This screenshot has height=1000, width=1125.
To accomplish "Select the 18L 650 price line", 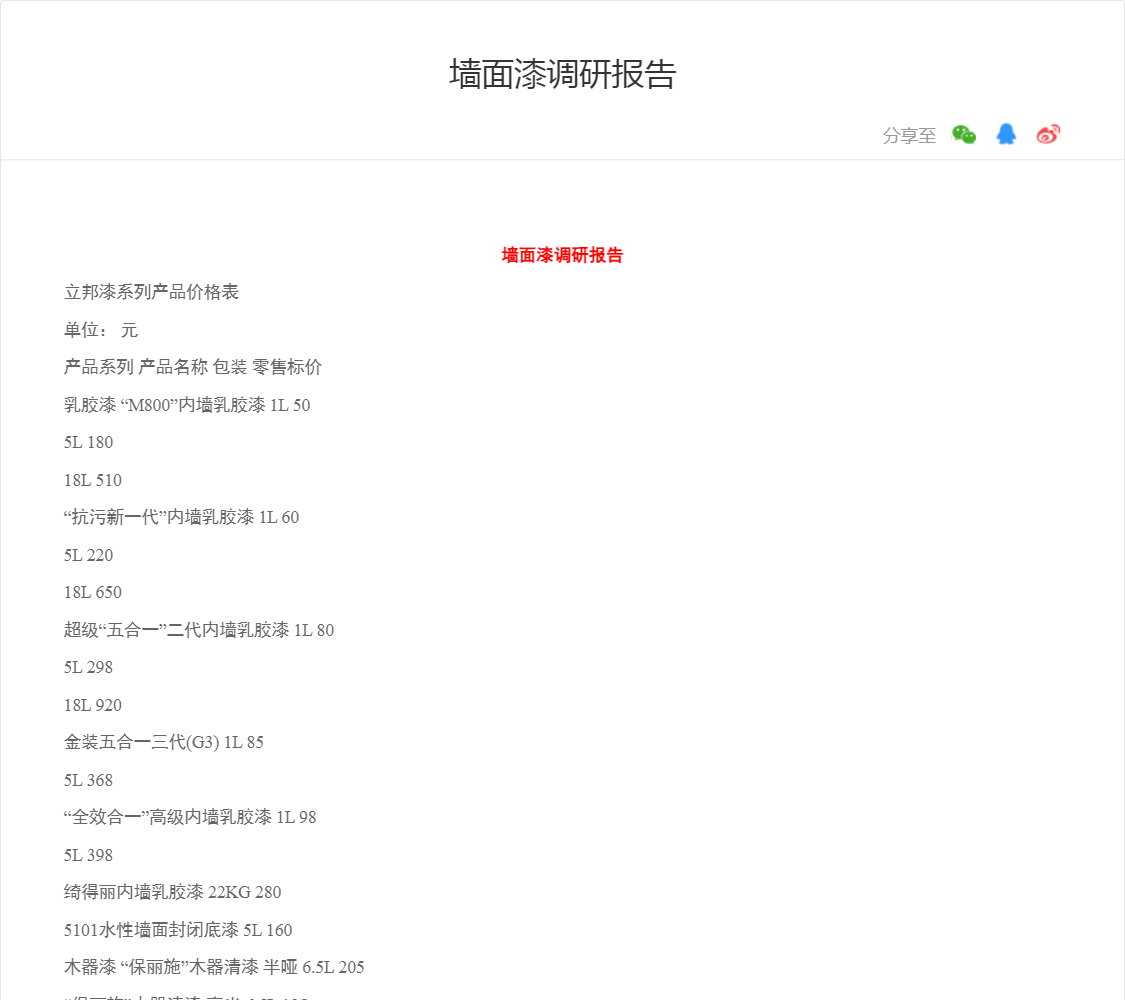I will point(93,592).
